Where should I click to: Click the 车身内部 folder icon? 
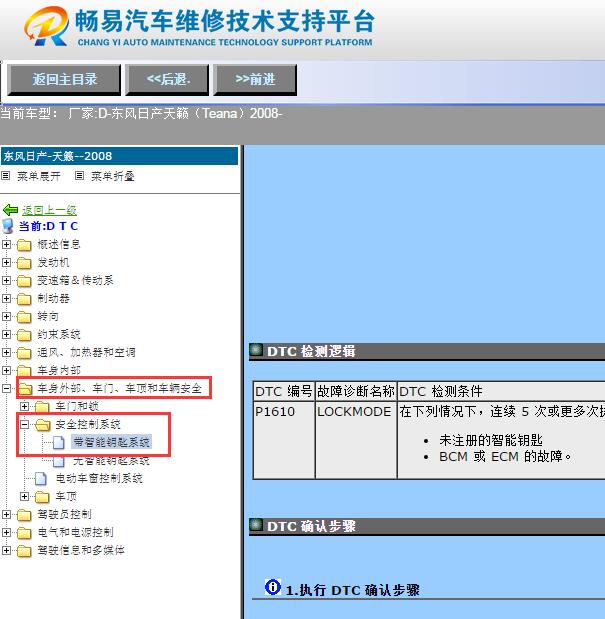coord(24,371)
